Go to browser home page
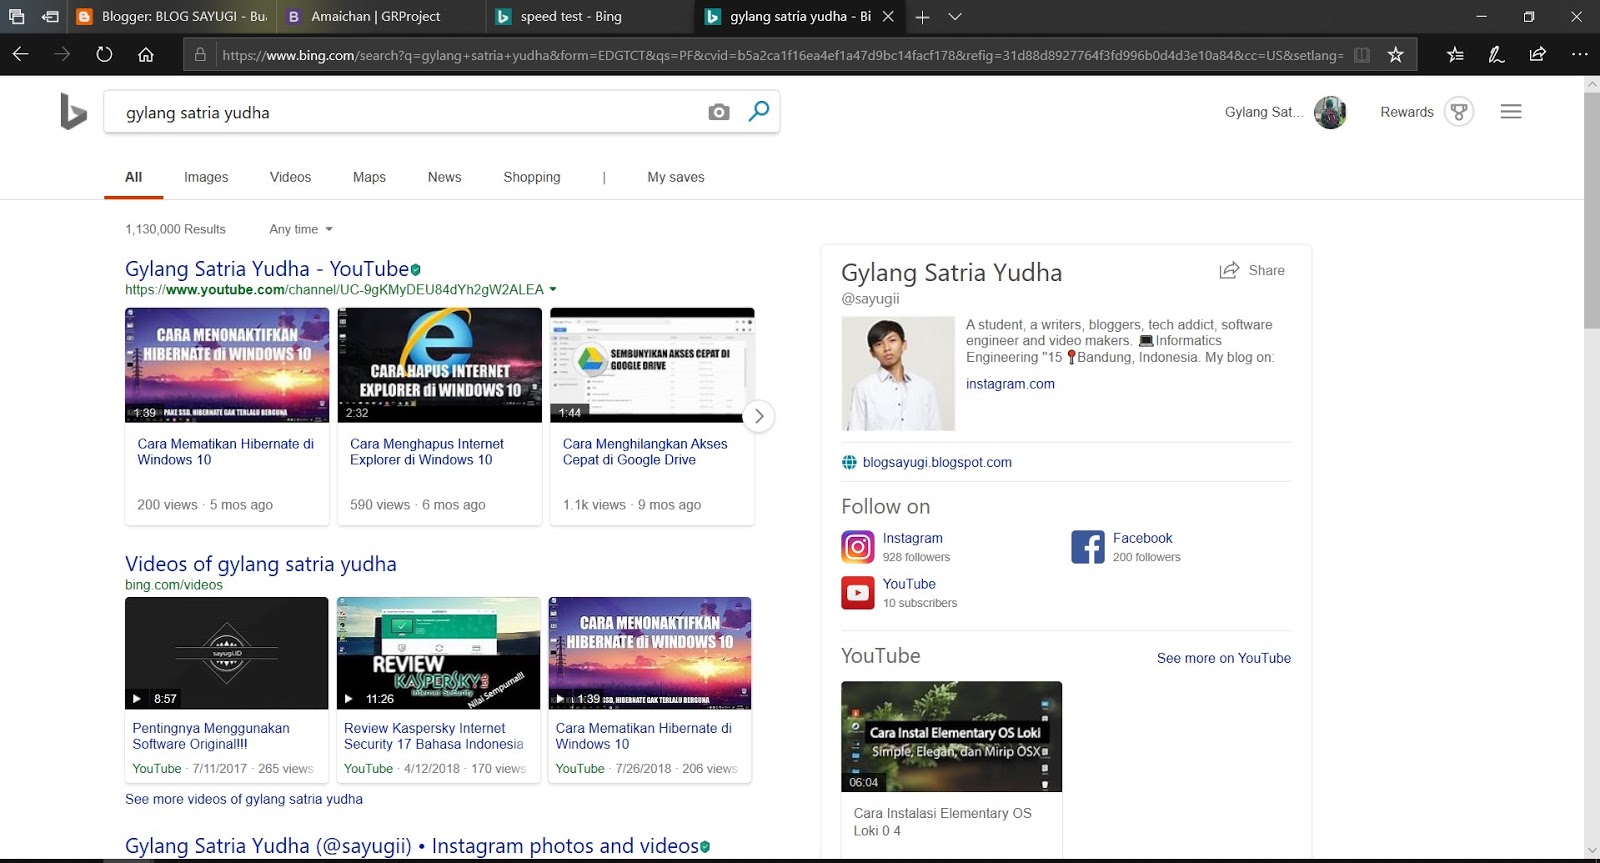 (146, 54)
